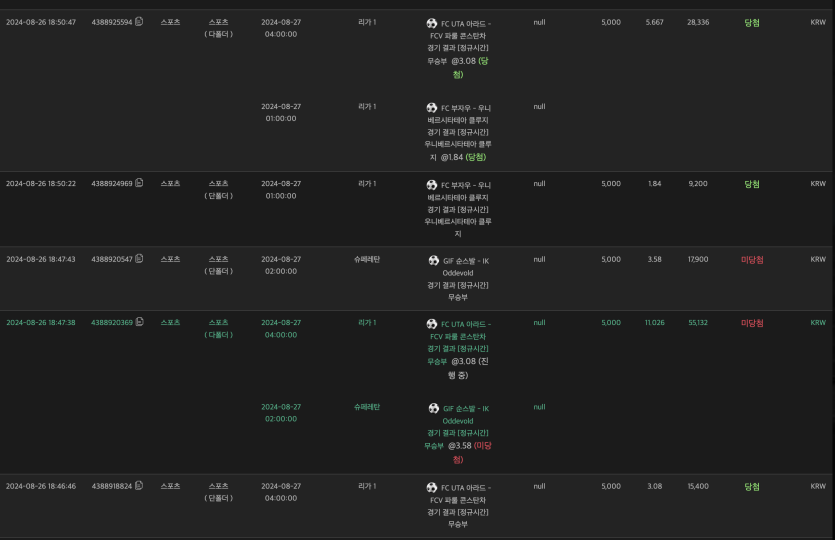Click the 28,336 expected payout

pyautogui.click(x=698, y=22)
